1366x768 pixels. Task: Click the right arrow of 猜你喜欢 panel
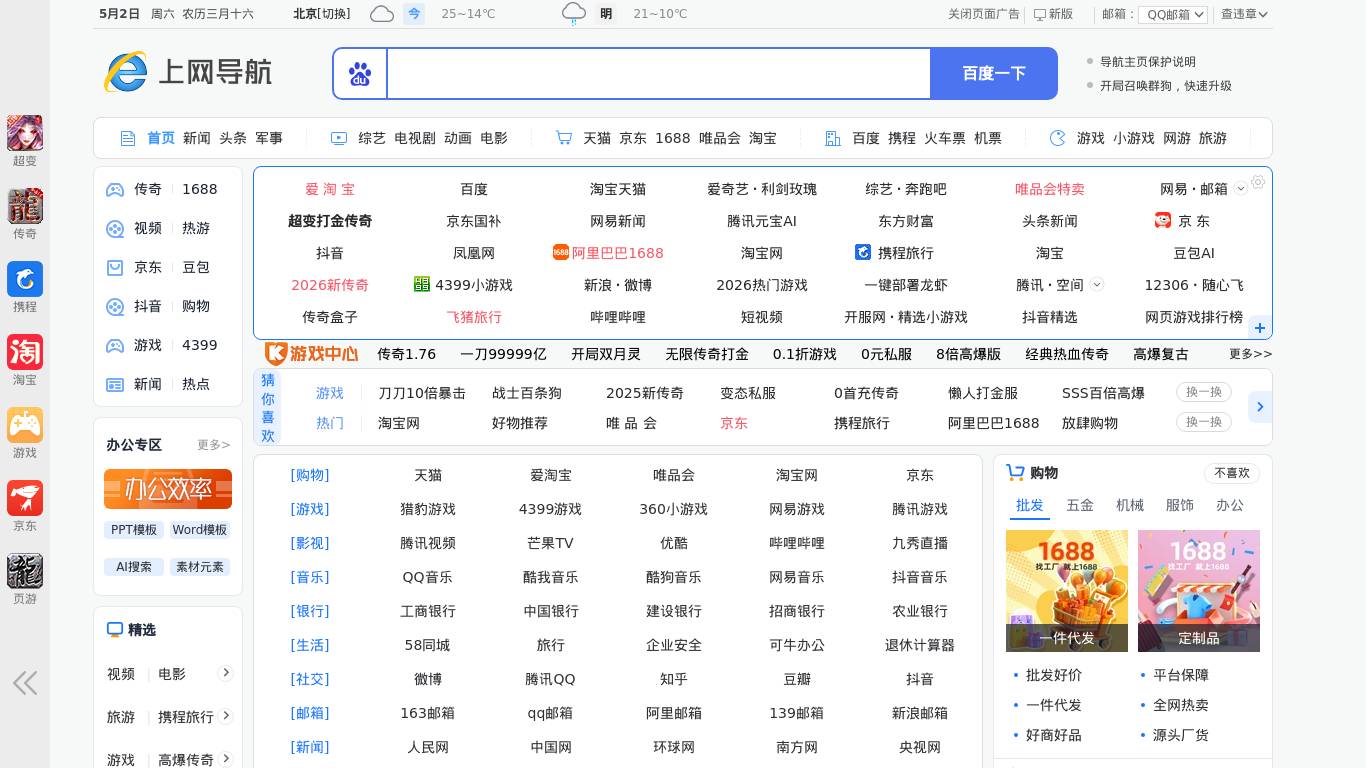(1260, 407)
